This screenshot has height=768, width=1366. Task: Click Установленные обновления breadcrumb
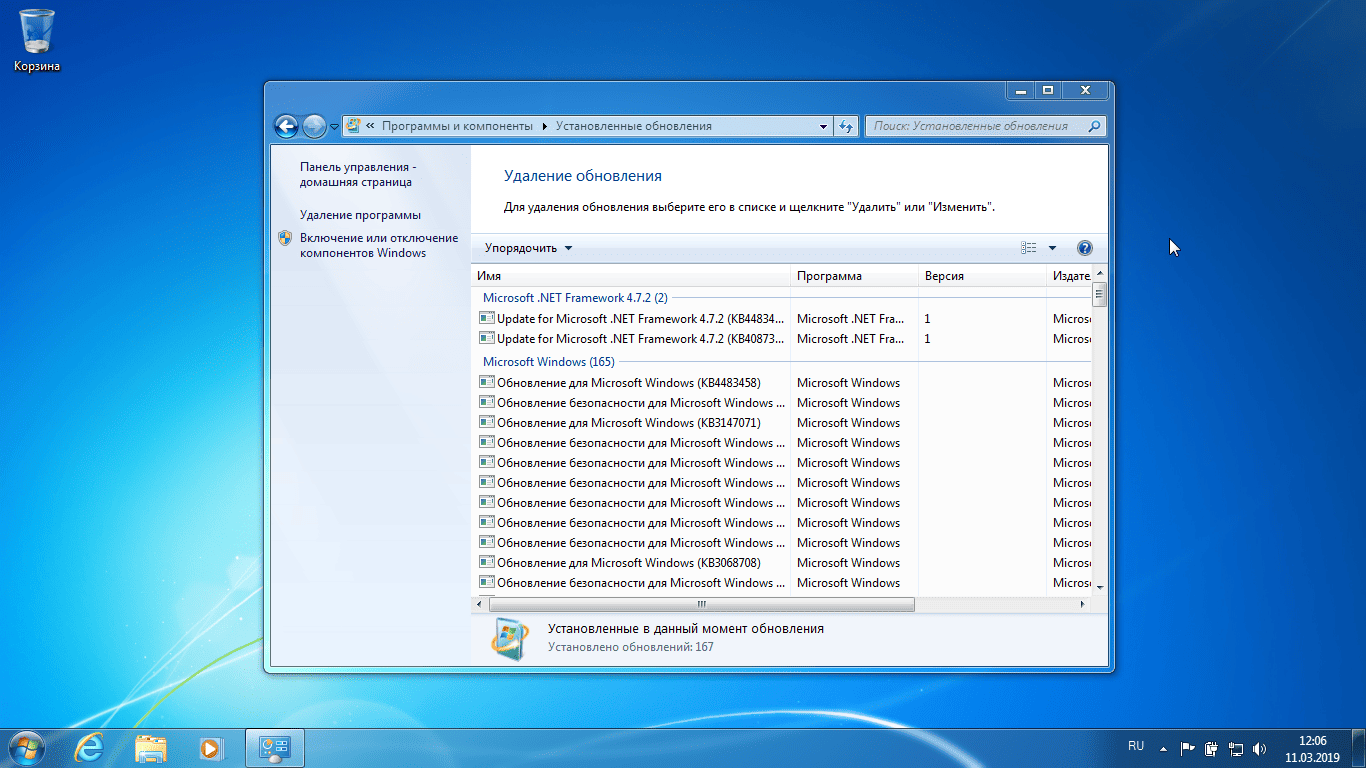[x=634, y=126]
